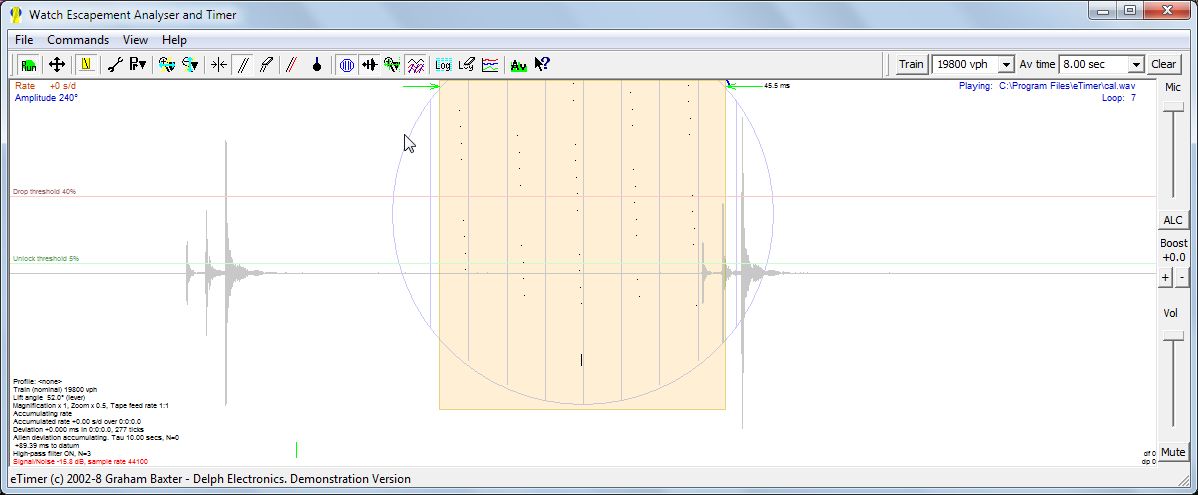Viewport: 1198px width, 495px height.
Task: Increase Boost with the plus button
Action: point(1165,277)
